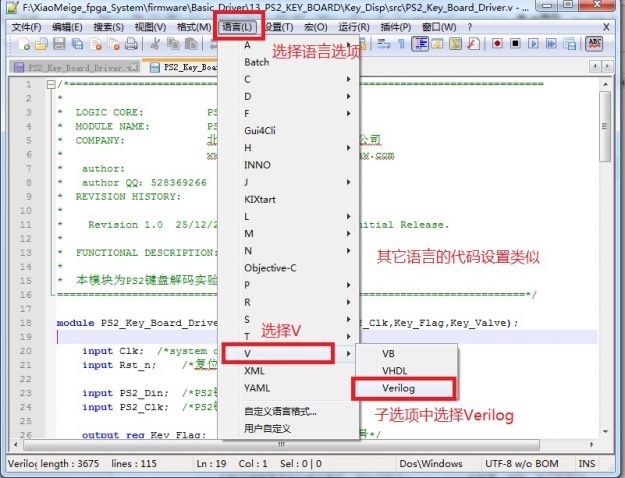Open the User defined language icon
625x478 pixels.
437,44
